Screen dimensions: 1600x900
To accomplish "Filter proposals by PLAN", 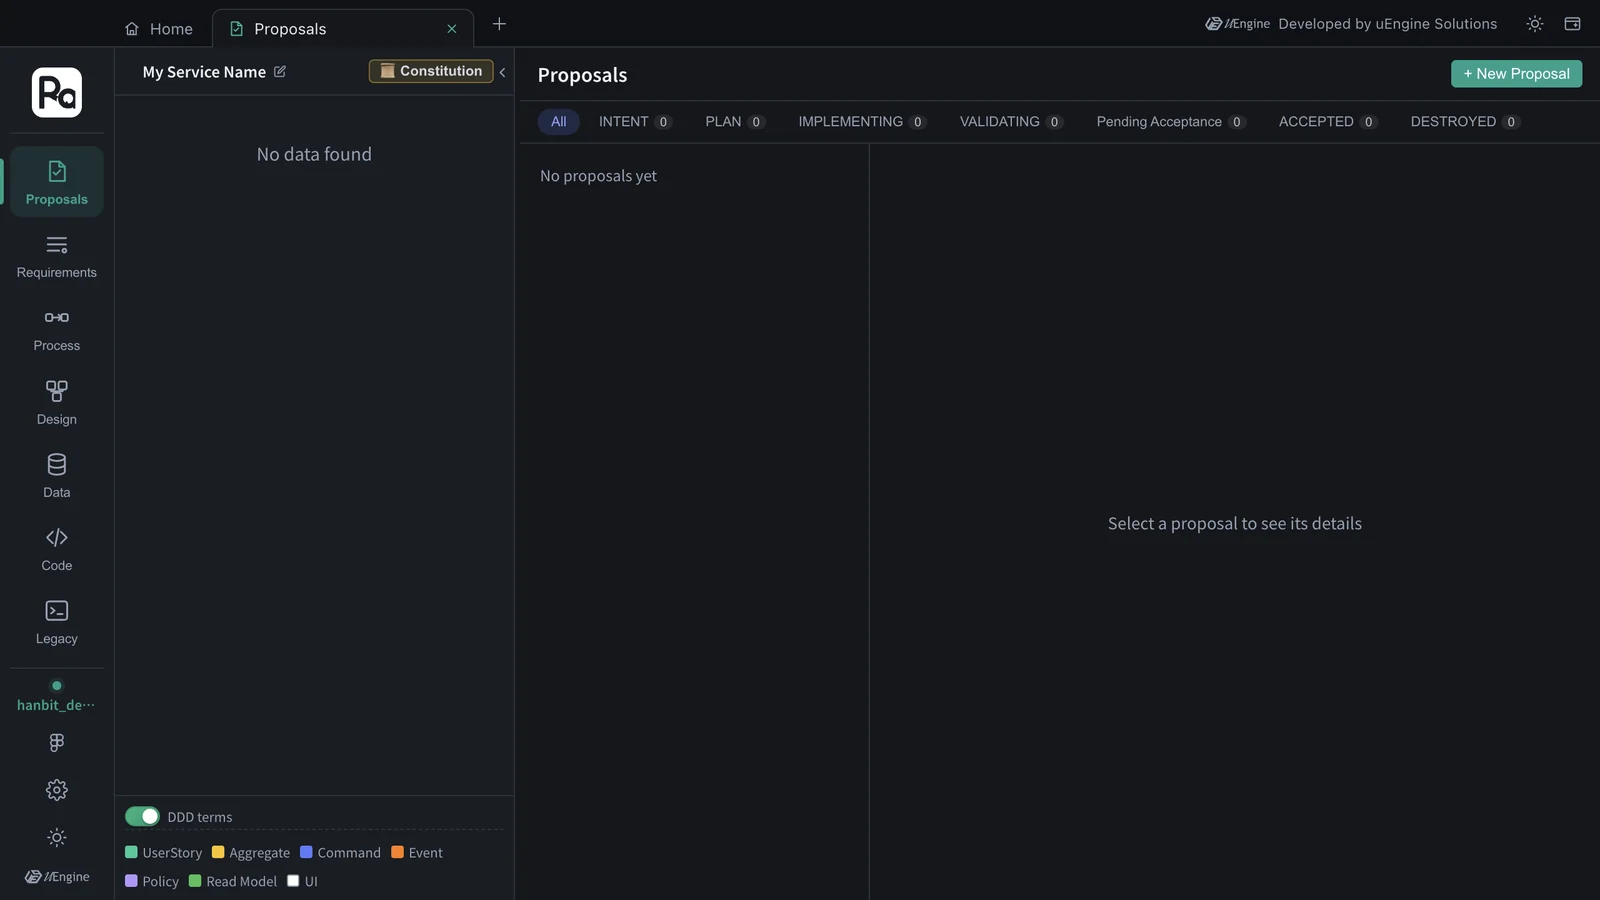I will [x=735, y=122].
